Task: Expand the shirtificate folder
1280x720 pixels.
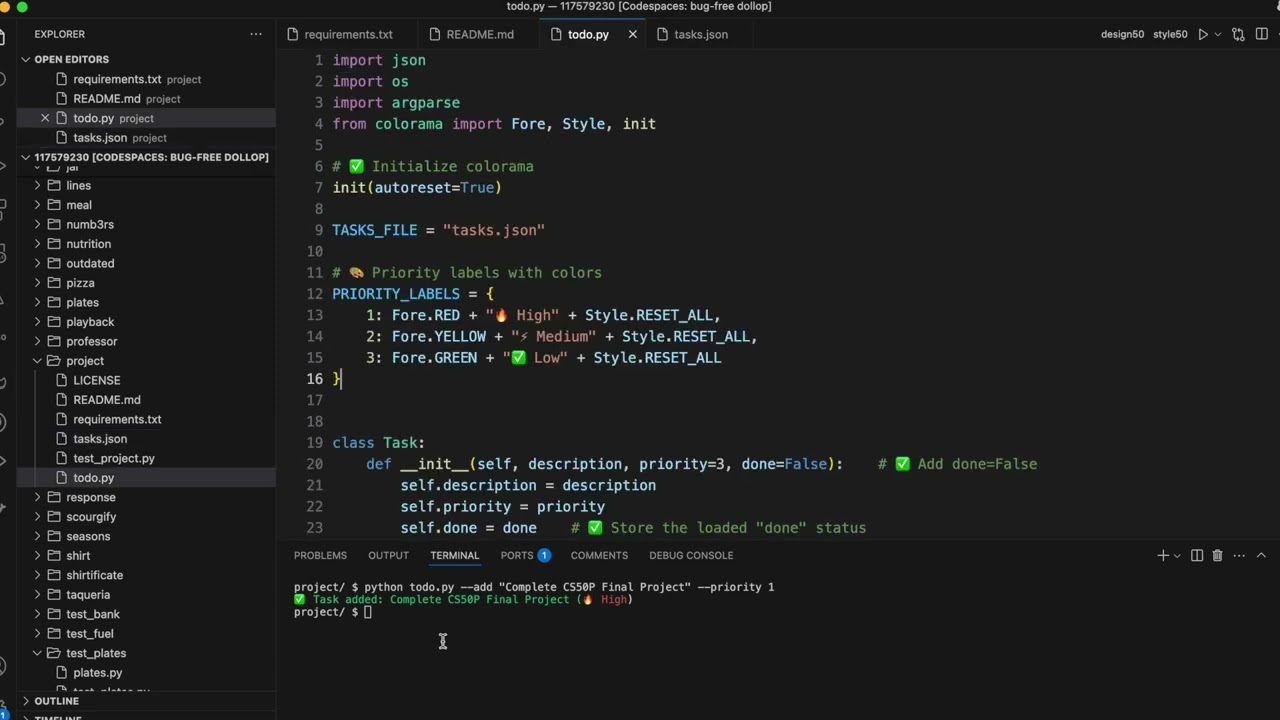Action: pos(94,576)
